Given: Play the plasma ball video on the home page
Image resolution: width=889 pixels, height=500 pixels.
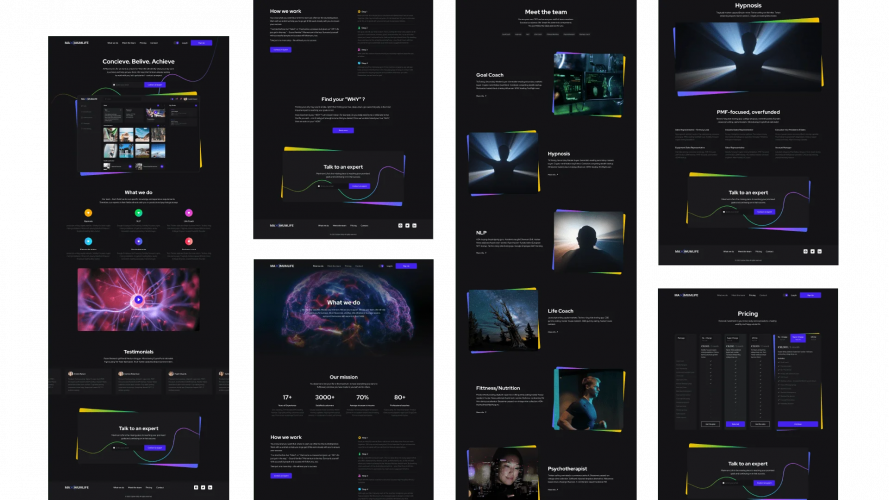Looking at the screenshot, I should pyautogui.click(x=138, y=299).
